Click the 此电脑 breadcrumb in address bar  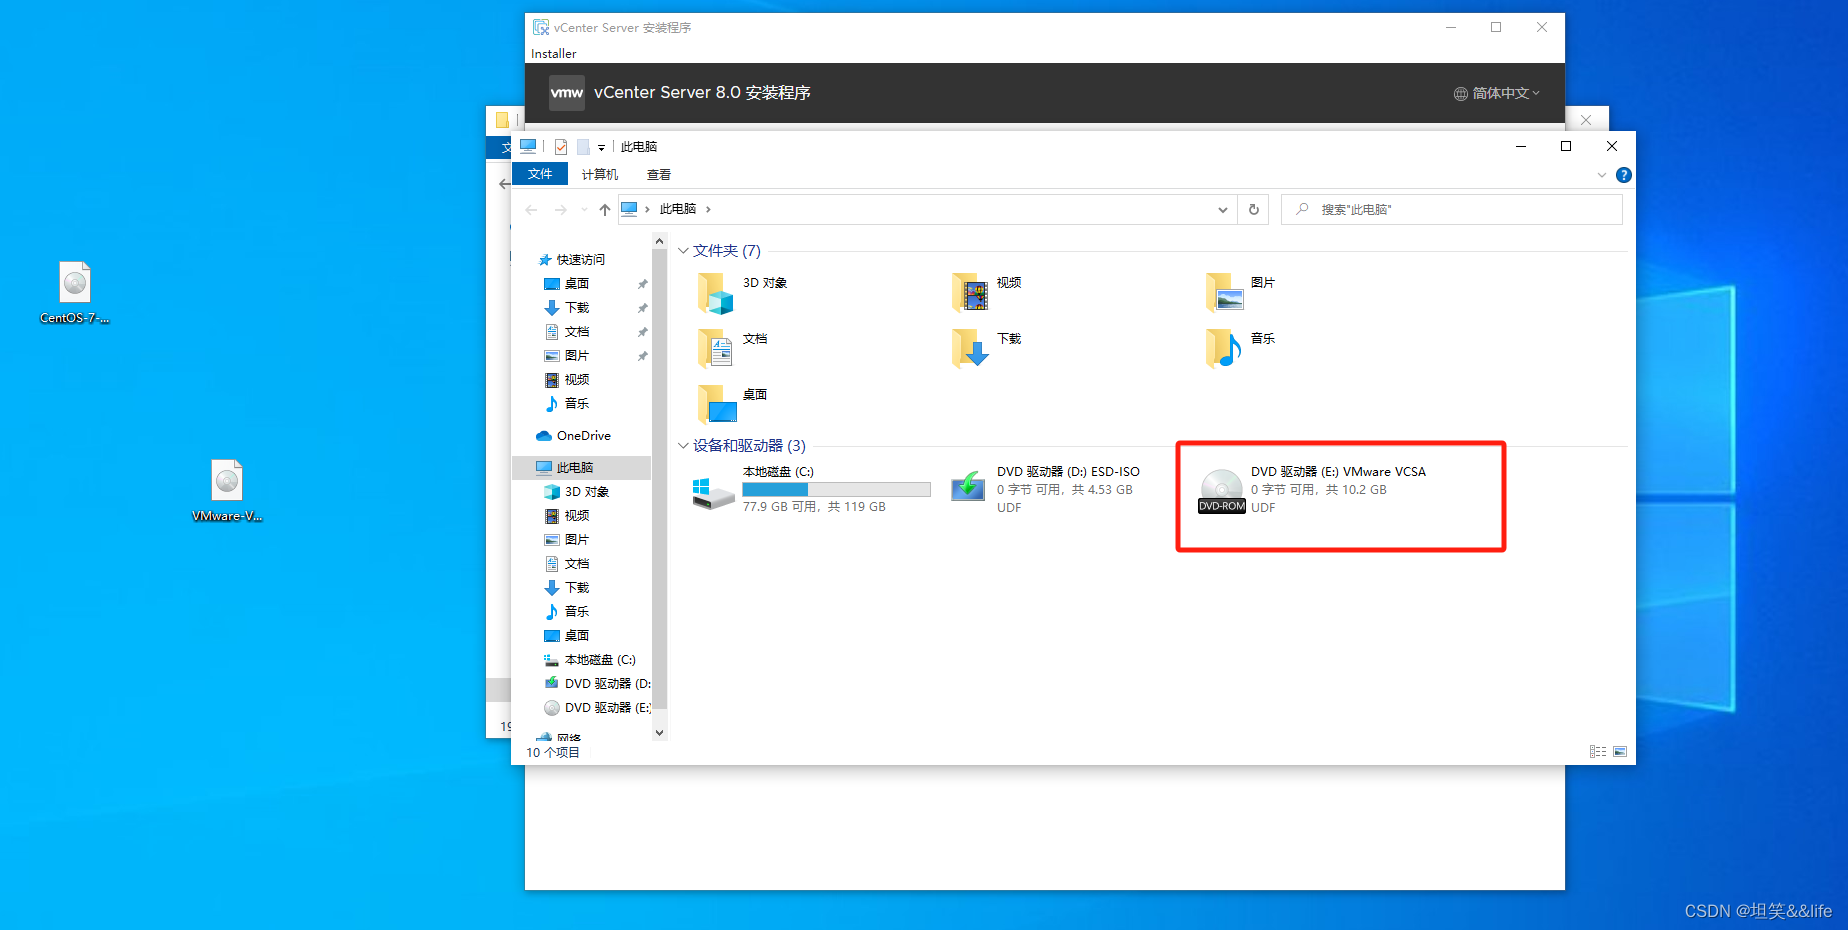[x=677, y=209]
